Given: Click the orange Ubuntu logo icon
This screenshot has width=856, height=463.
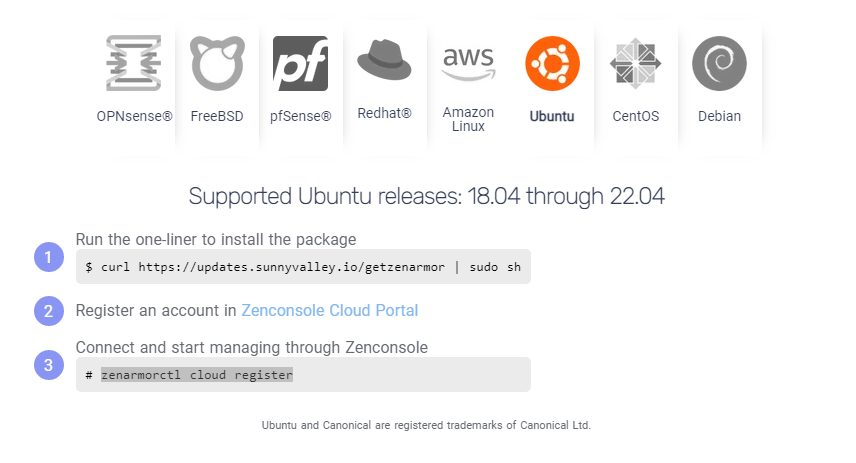Looking at the screenshot, I should click(552, 63).
